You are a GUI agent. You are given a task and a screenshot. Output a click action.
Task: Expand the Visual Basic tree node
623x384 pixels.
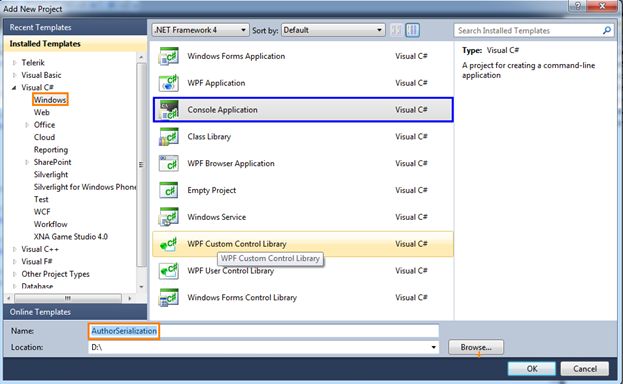tap(15, 75)
